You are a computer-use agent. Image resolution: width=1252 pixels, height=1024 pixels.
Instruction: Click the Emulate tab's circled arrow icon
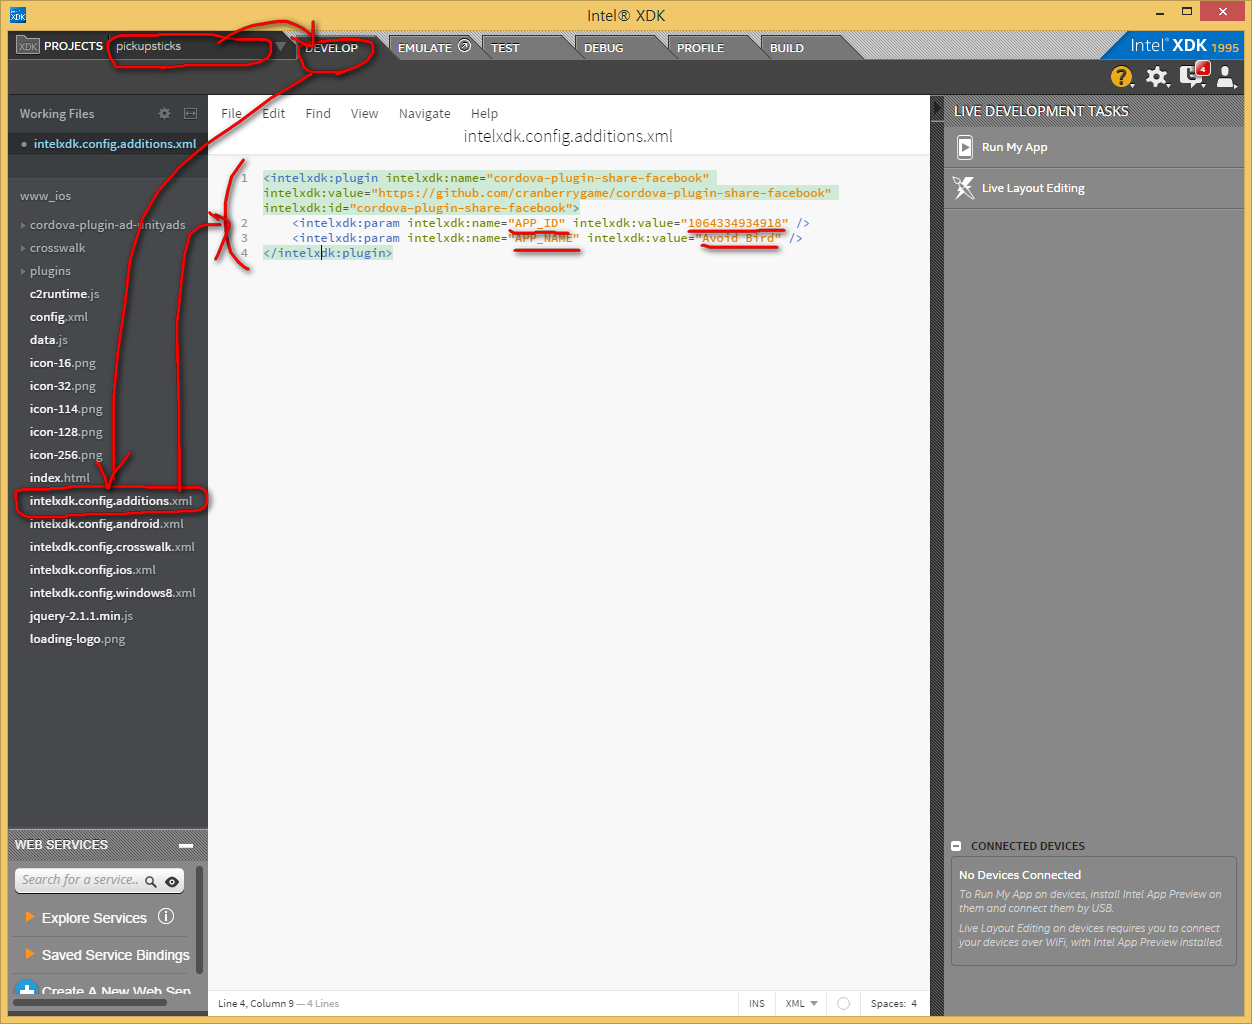465,46
